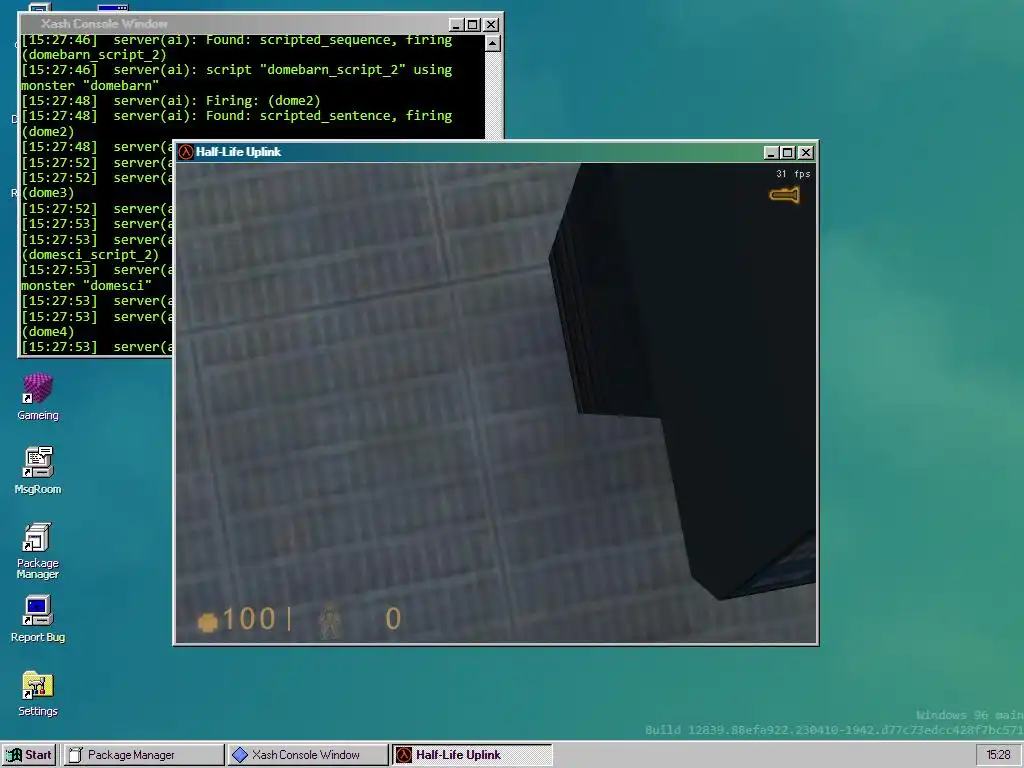1024x768 pixels.
Task: Select Half-Life Uplink taskbar button
Action: pos(472,755)
